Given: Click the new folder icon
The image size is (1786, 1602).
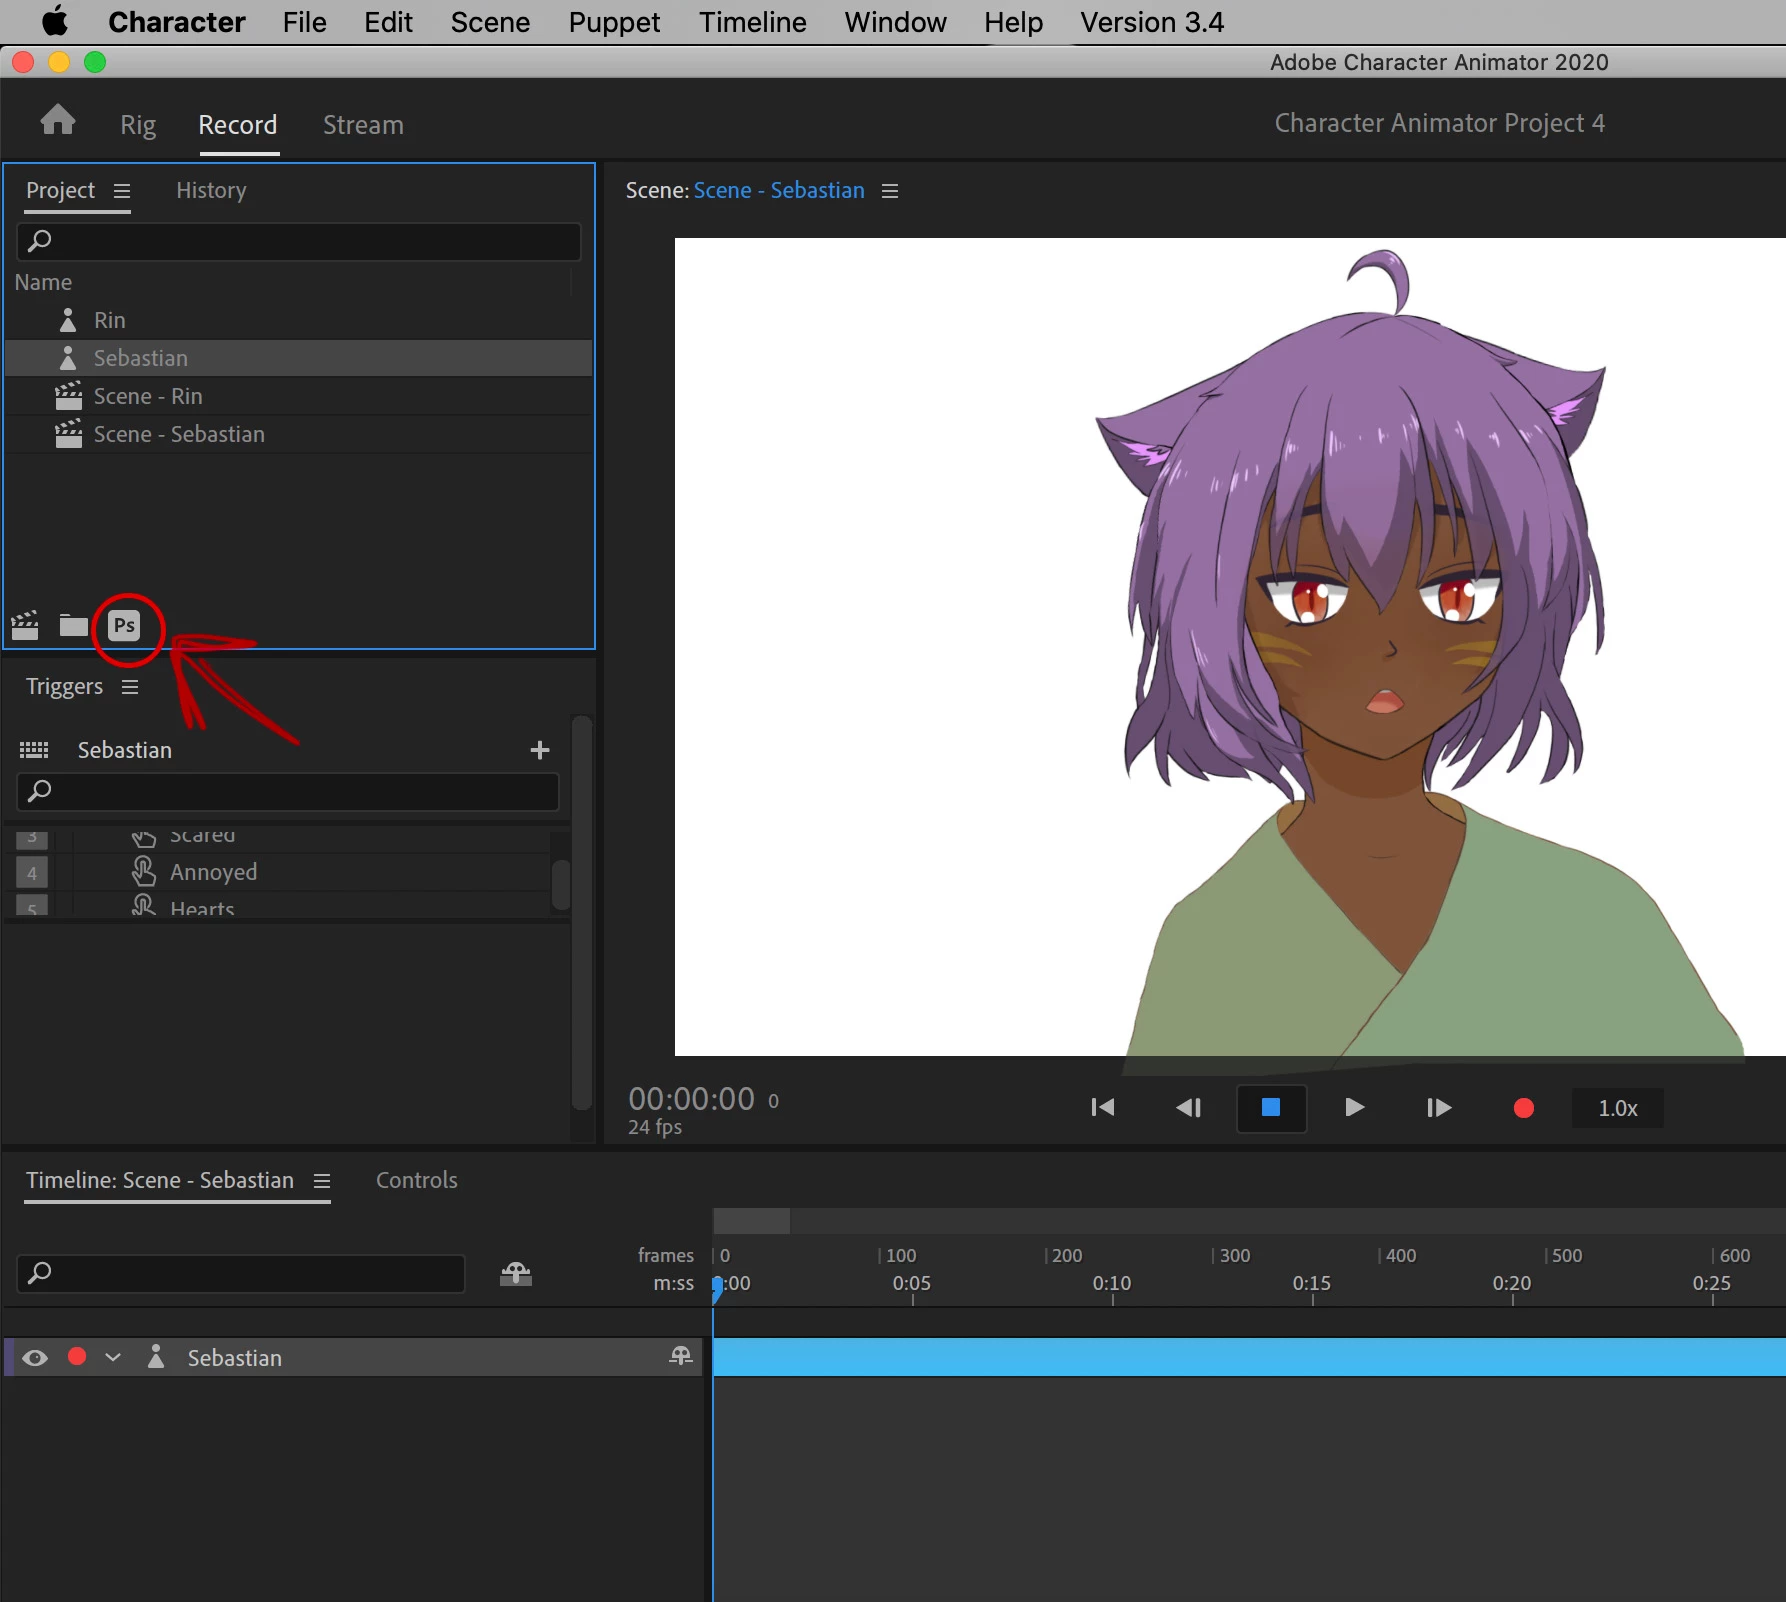Looking at the screenshot, I should (x=74, y=626).
